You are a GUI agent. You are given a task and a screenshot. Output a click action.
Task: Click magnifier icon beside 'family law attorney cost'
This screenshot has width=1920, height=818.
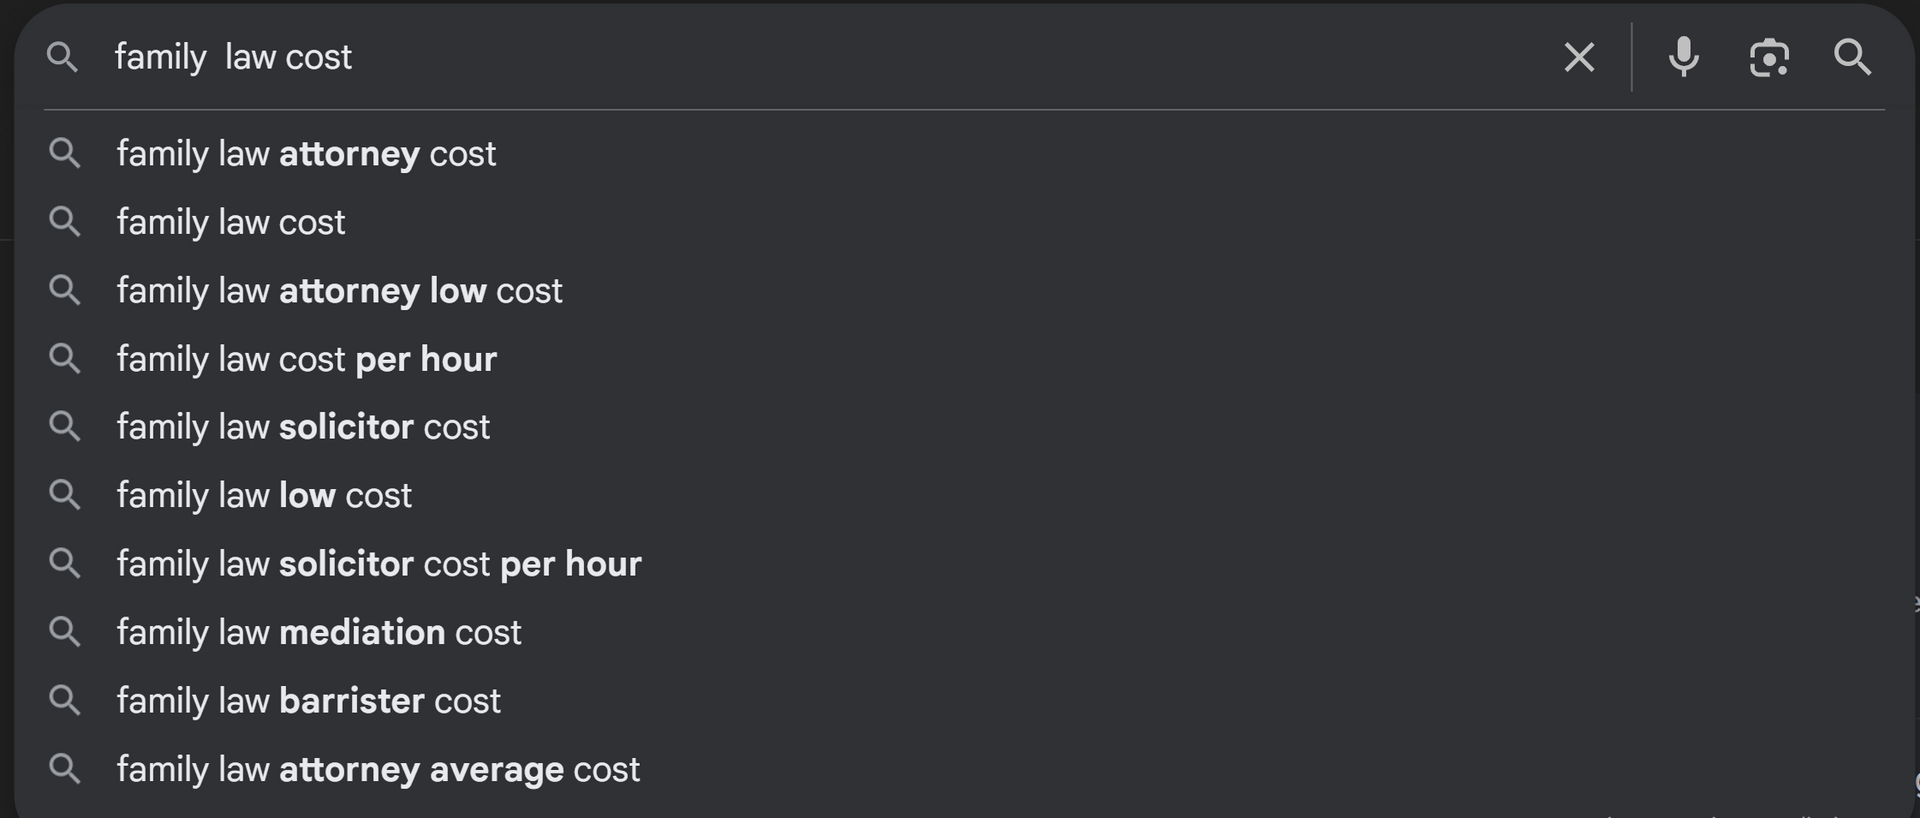[65, 153]
